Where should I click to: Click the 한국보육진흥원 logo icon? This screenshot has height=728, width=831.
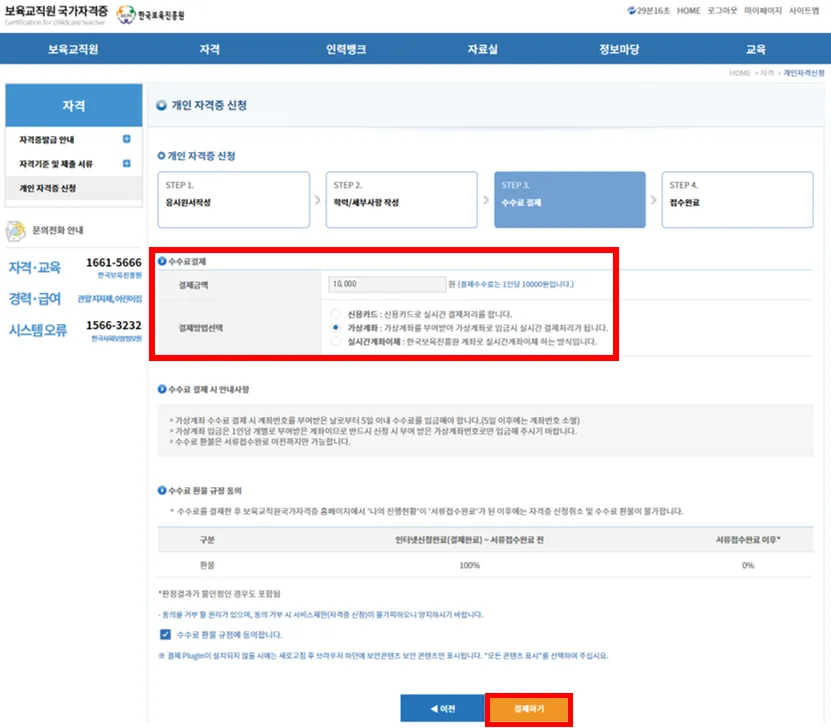125,15
